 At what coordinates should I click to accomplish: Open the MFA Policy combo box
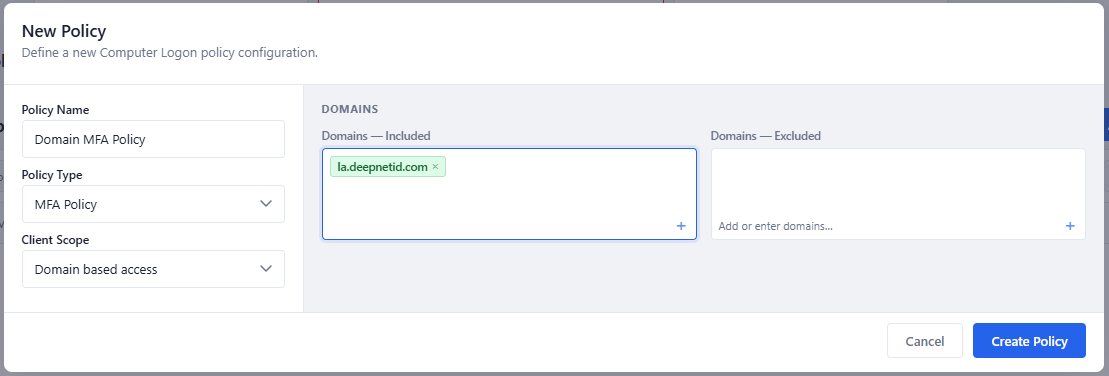pyautogui.click(x=153, y=204)
